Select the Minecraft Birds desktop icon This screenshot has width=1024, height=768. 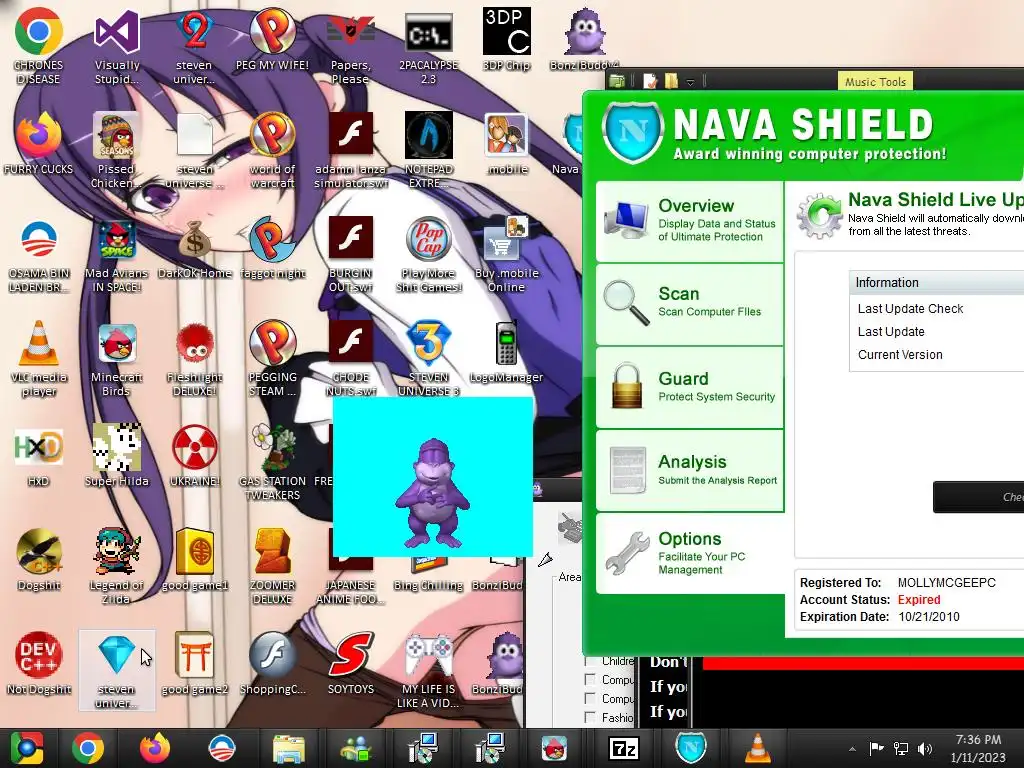click(x=116, y=359)
